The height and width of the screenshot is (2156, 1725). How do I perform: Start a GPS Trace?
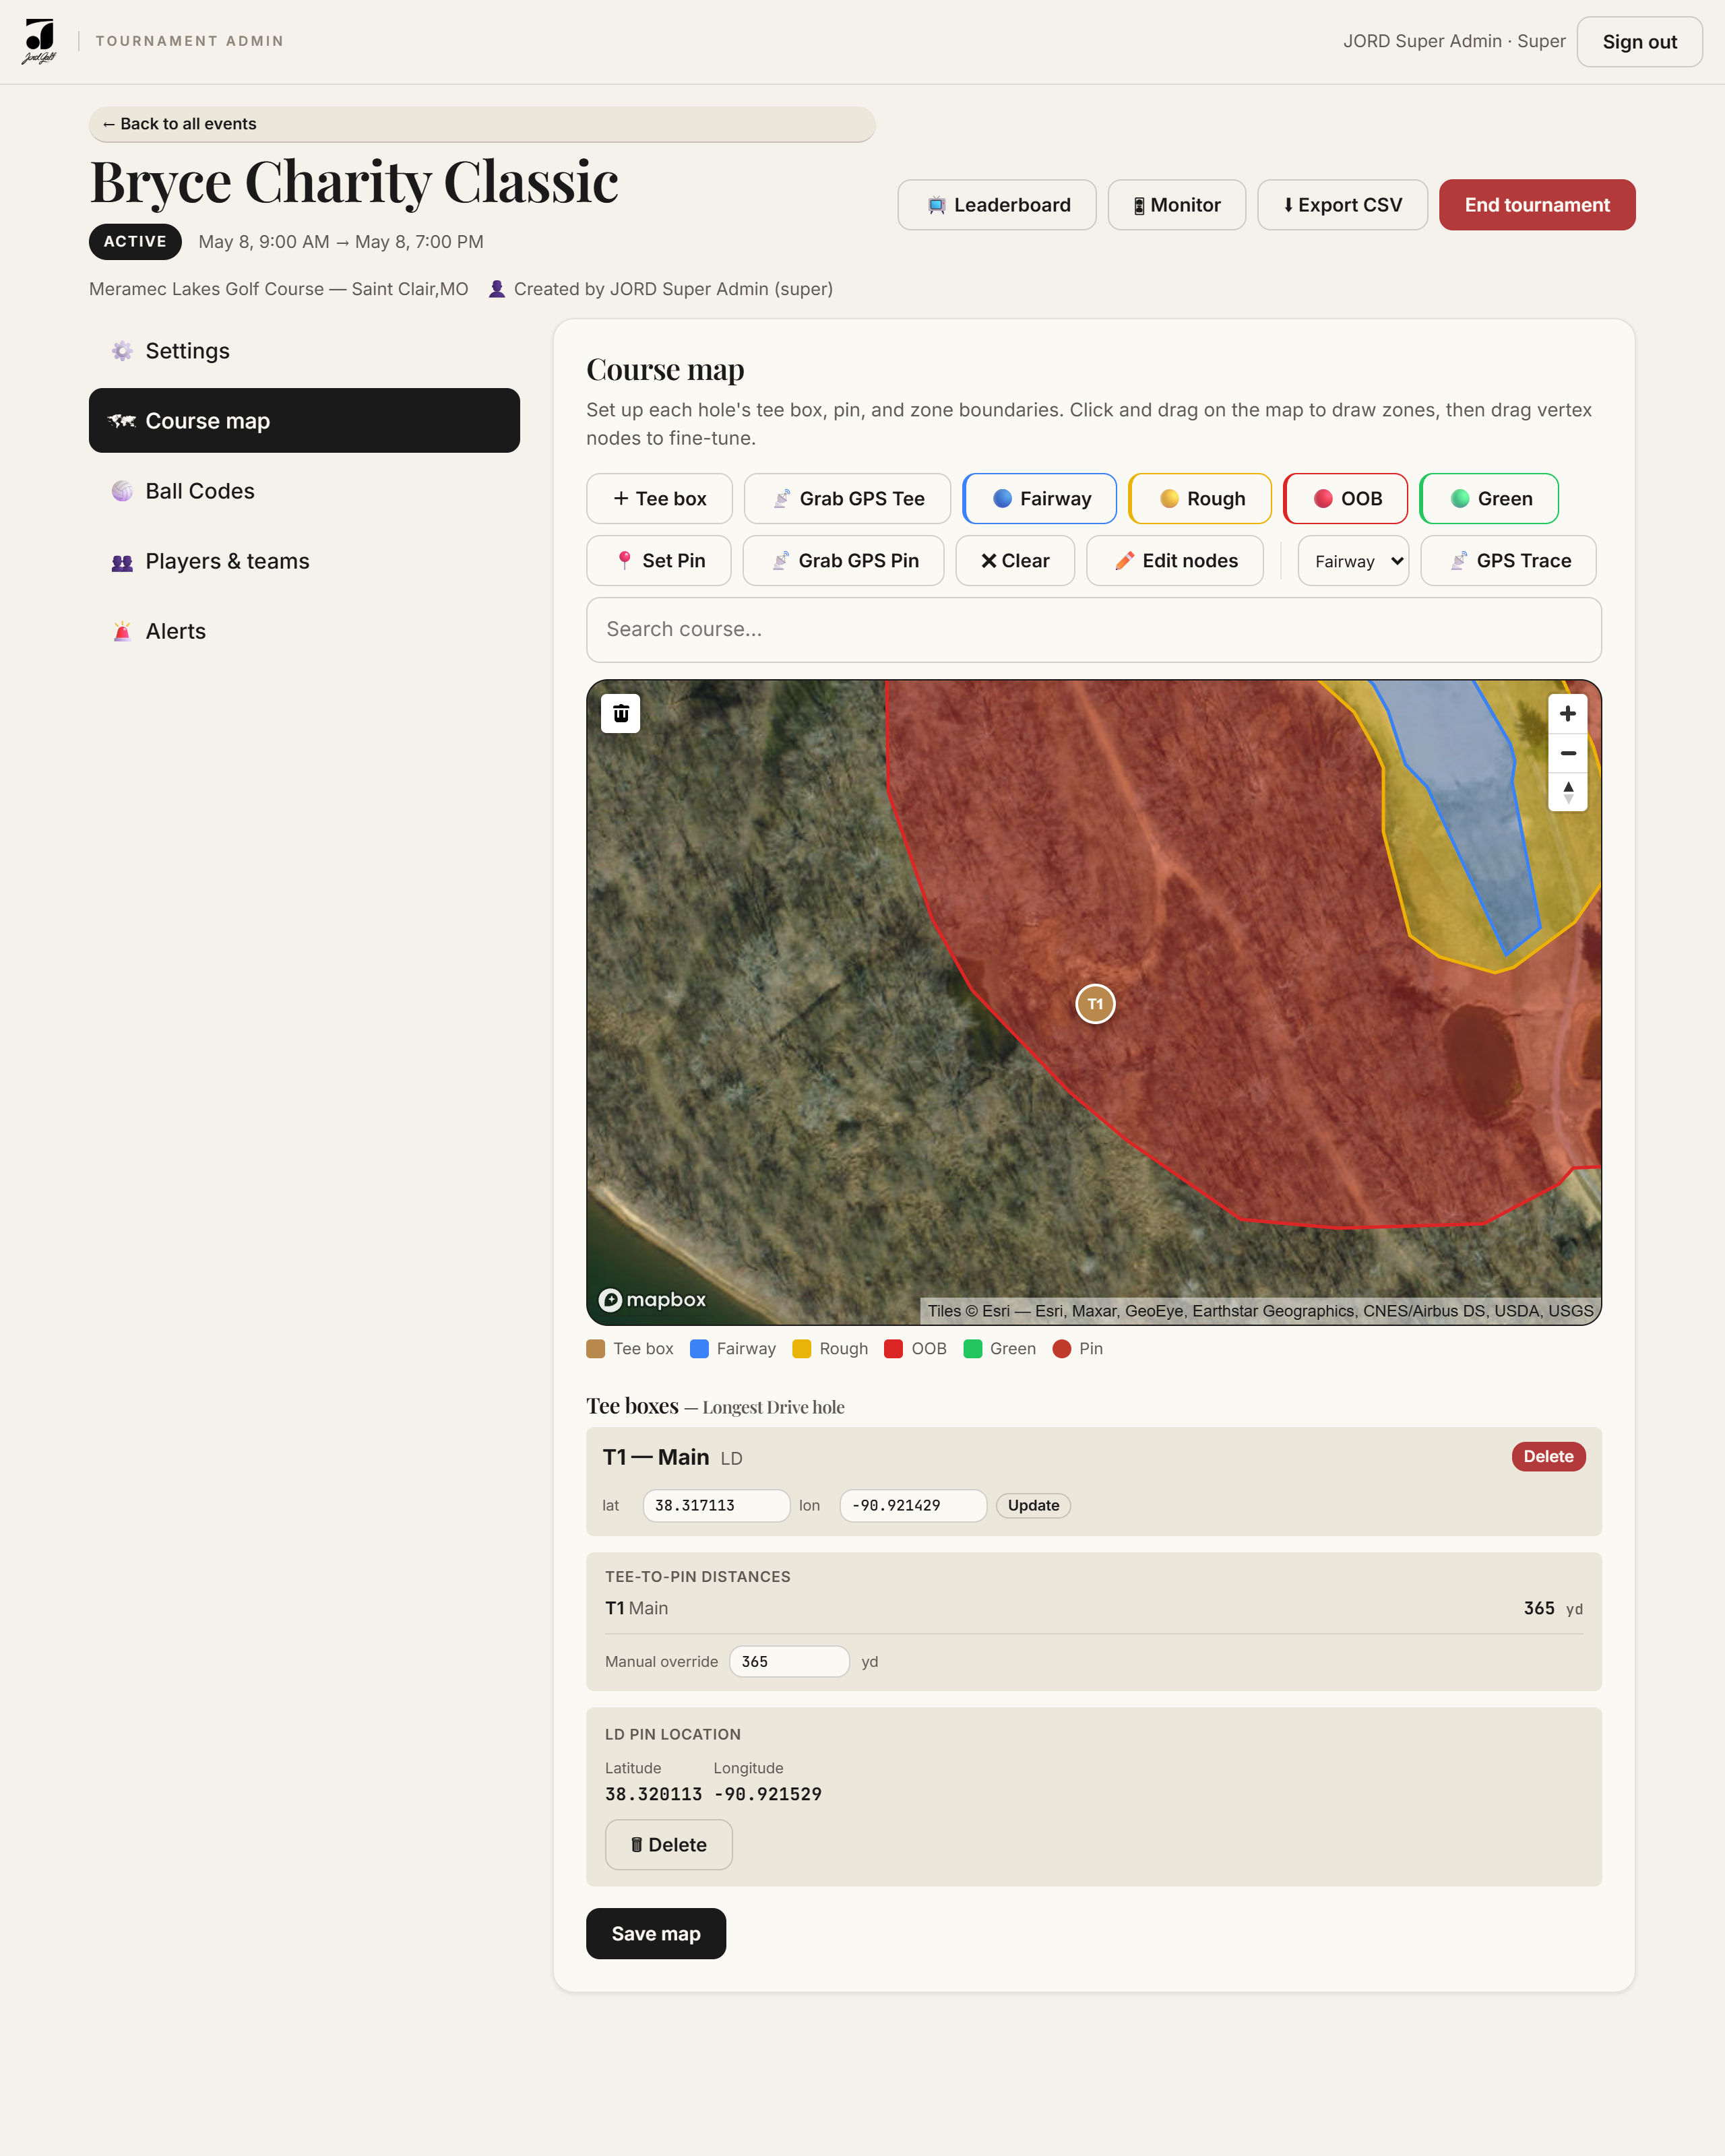(1508, 561)
